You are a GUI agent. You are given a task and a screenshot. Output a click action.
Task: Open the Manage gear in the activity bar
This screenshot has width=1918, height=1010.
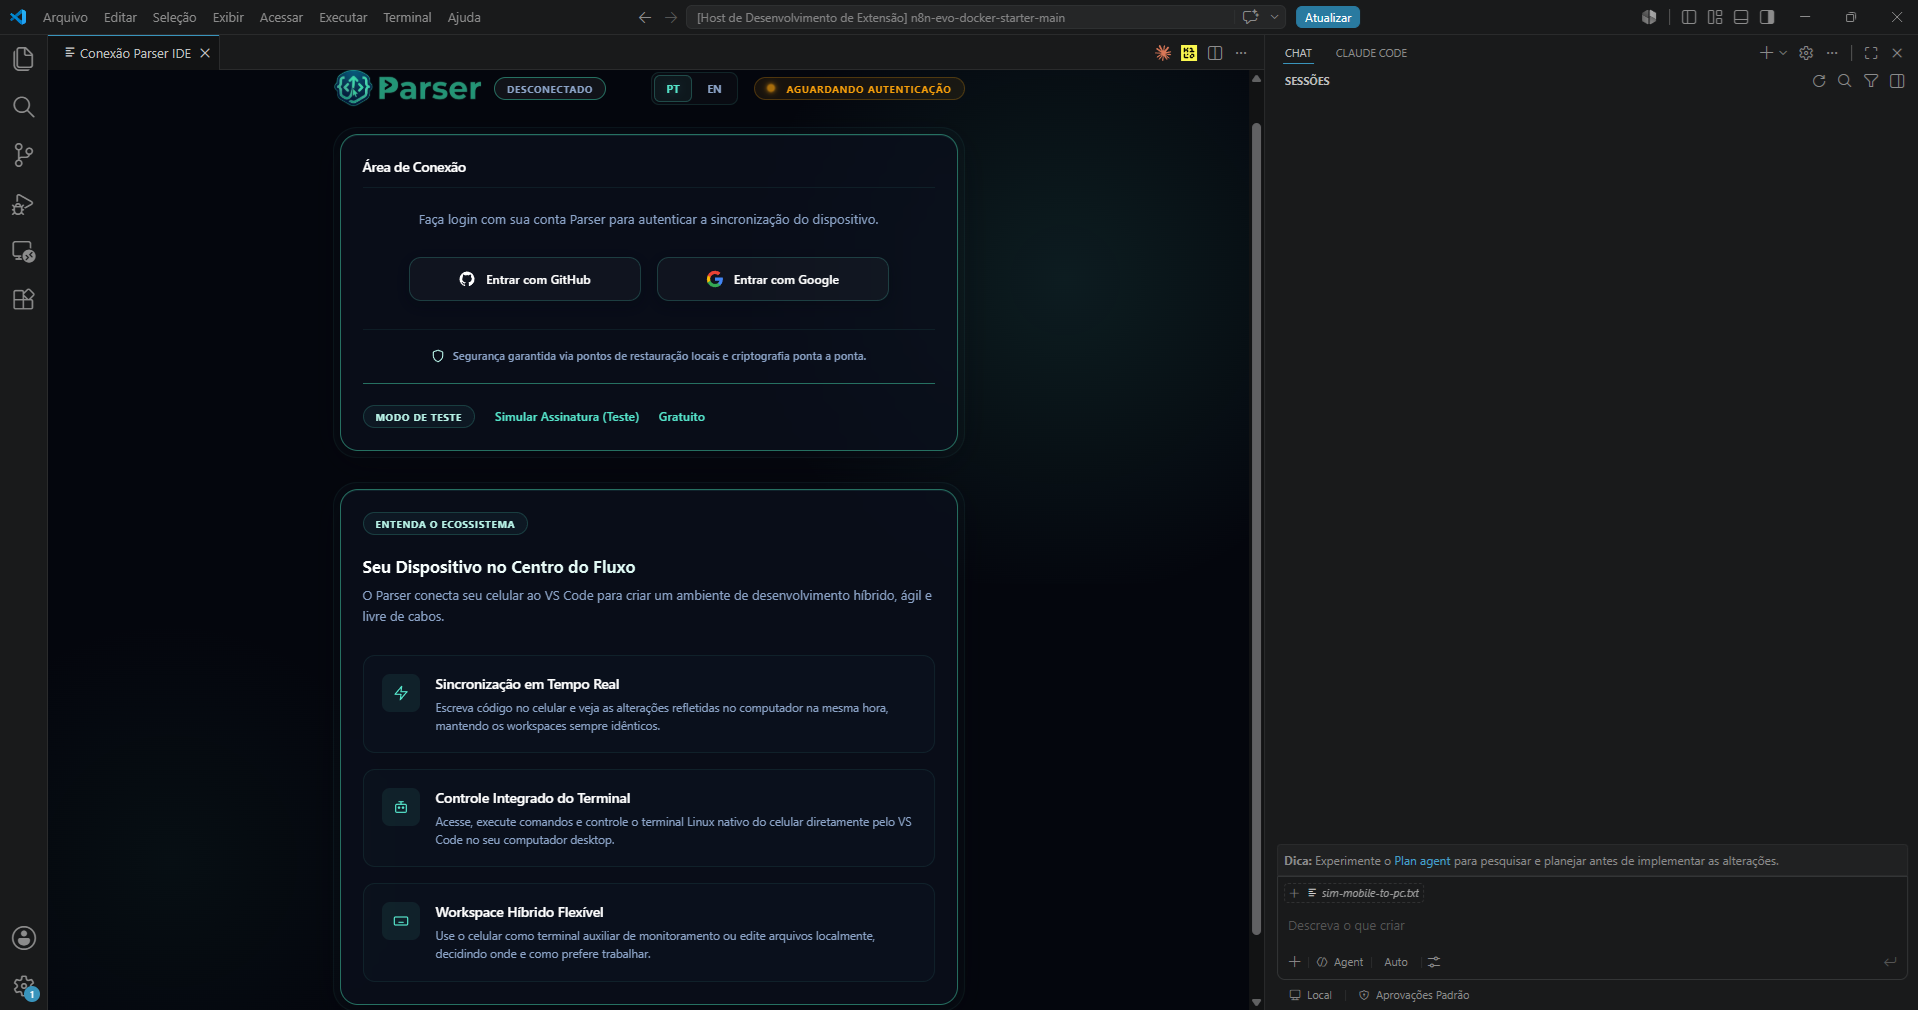pos(24,986)
